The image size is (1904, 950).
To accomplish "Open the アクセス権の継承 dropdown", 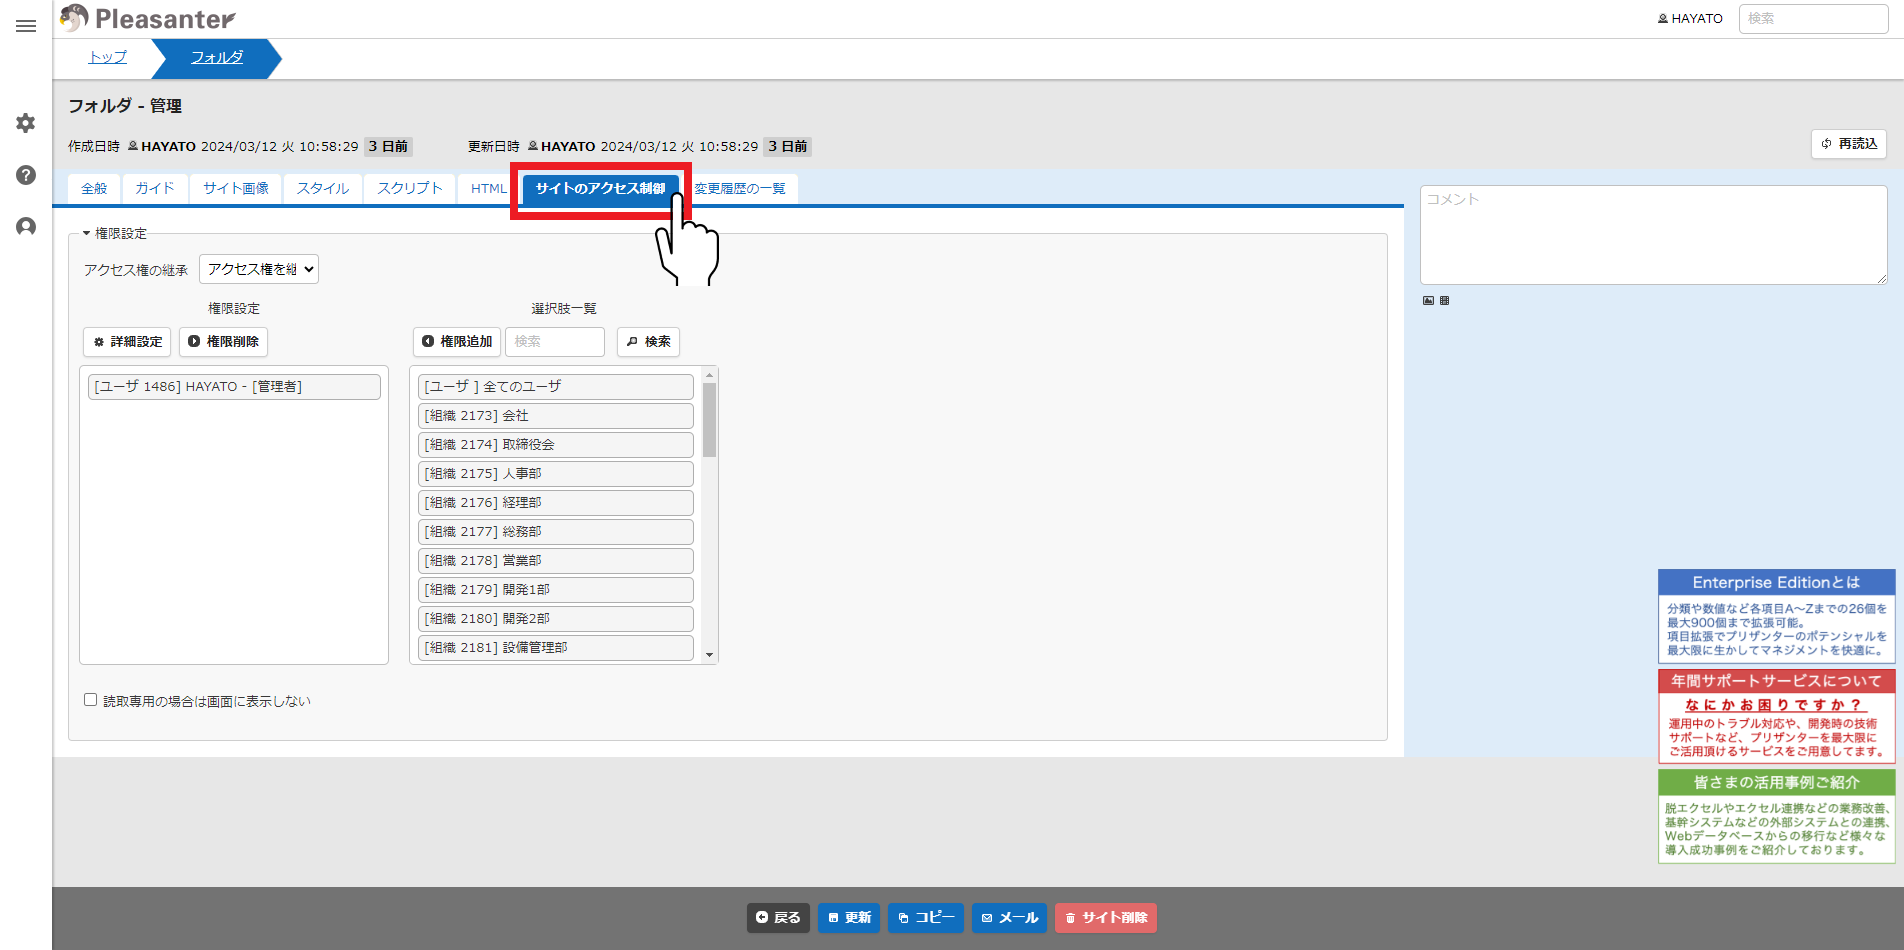I will [x=259, y=269].
